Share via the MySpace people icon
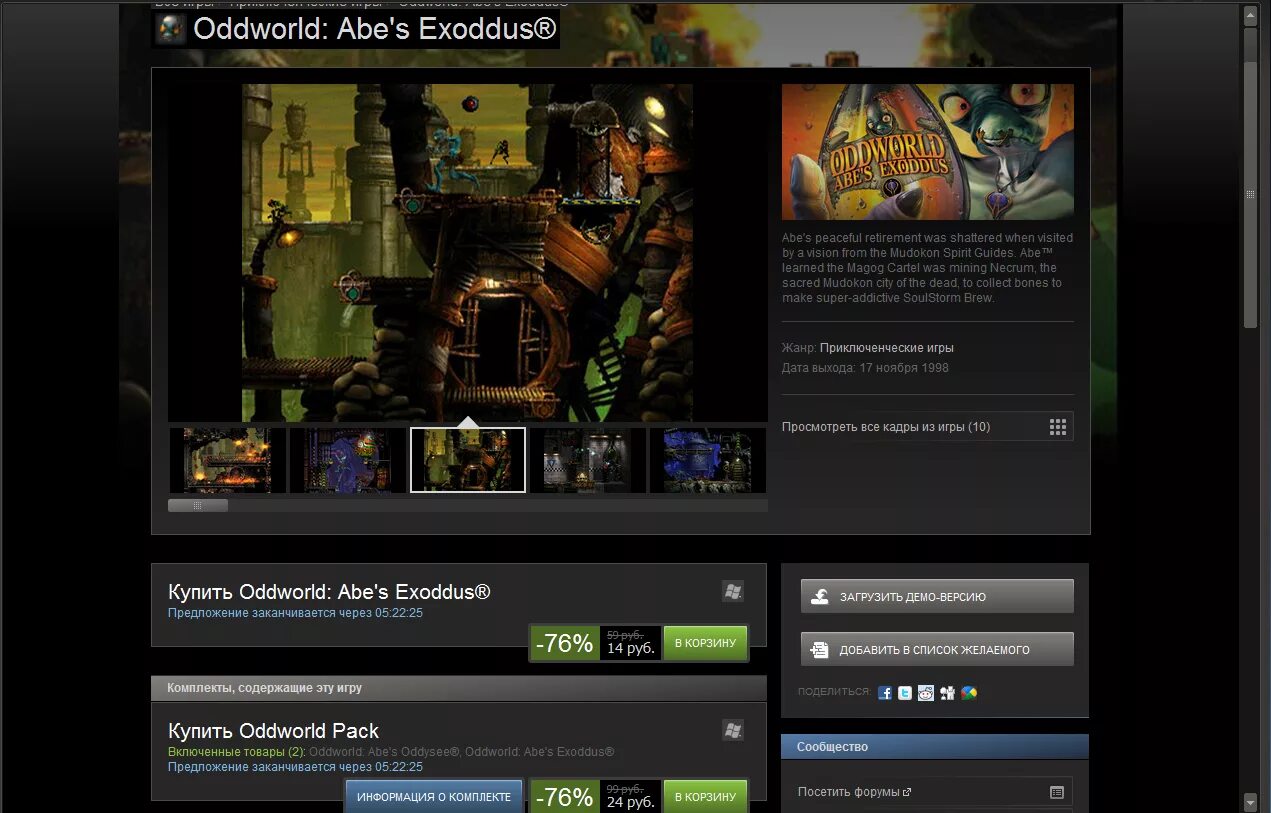This screenshot has width=1271, height=813. tap(947, 692)
